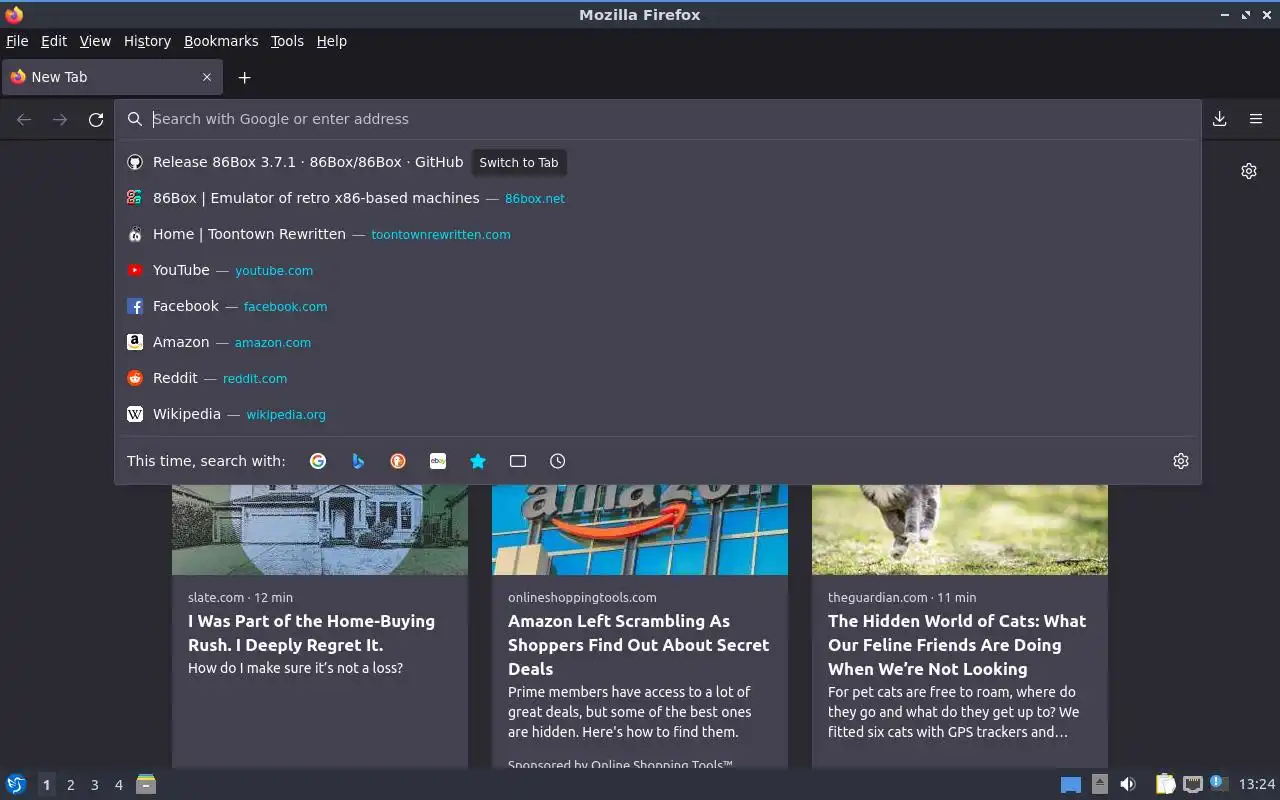The image size is (1280, 800).
Task: Open the Bookmarks menu
Action: pos(221,41)
